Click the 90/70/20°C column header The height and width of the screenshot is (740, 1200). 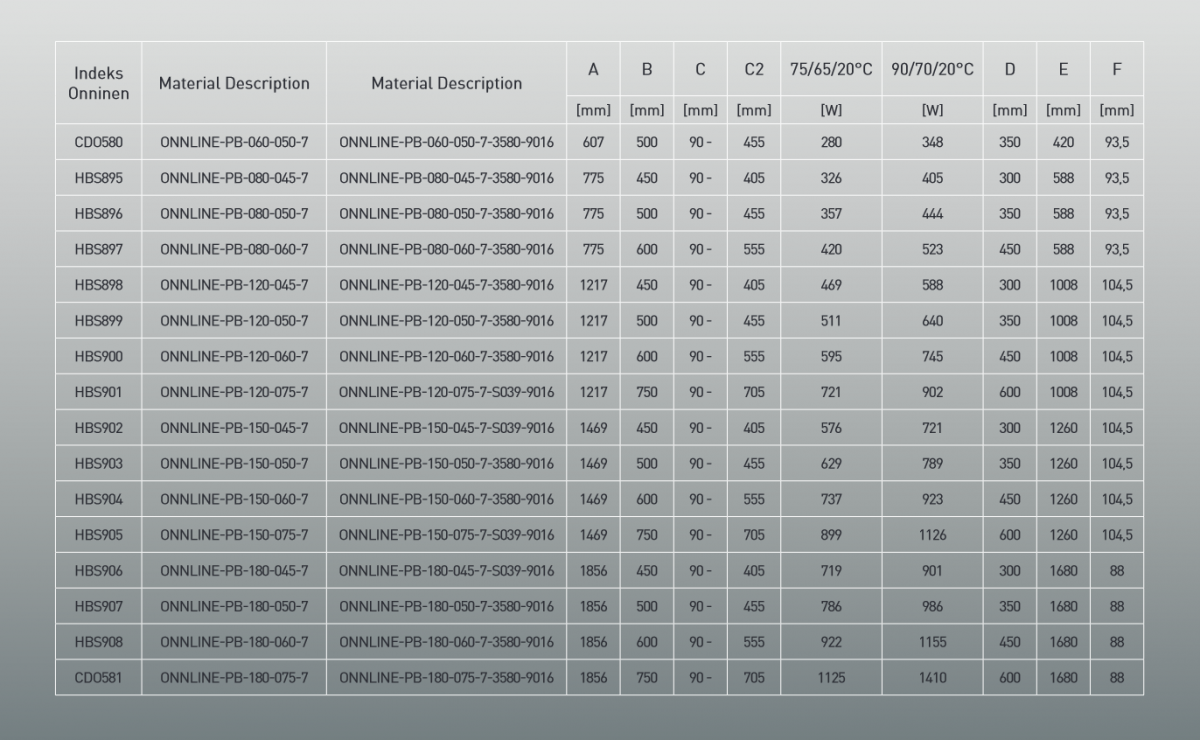(931, 69)
